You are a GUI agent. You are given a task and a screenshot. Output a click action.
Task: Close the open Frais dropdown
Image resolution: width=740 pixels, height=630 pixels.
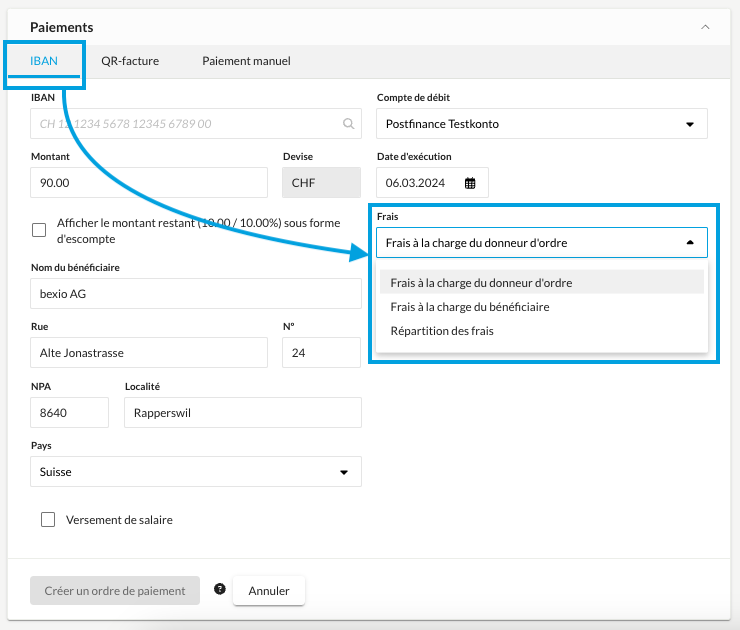(x=542, y=243)
